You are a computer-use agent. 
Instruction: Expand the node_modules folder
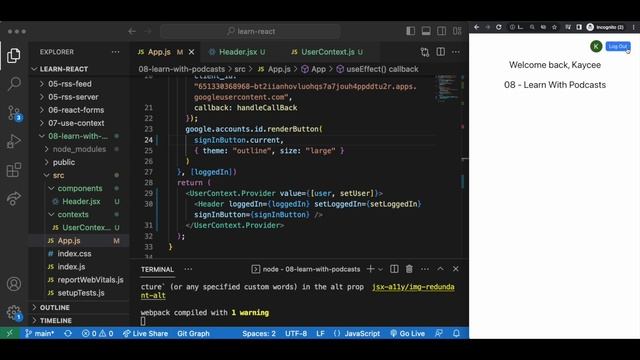coord(80,149)
